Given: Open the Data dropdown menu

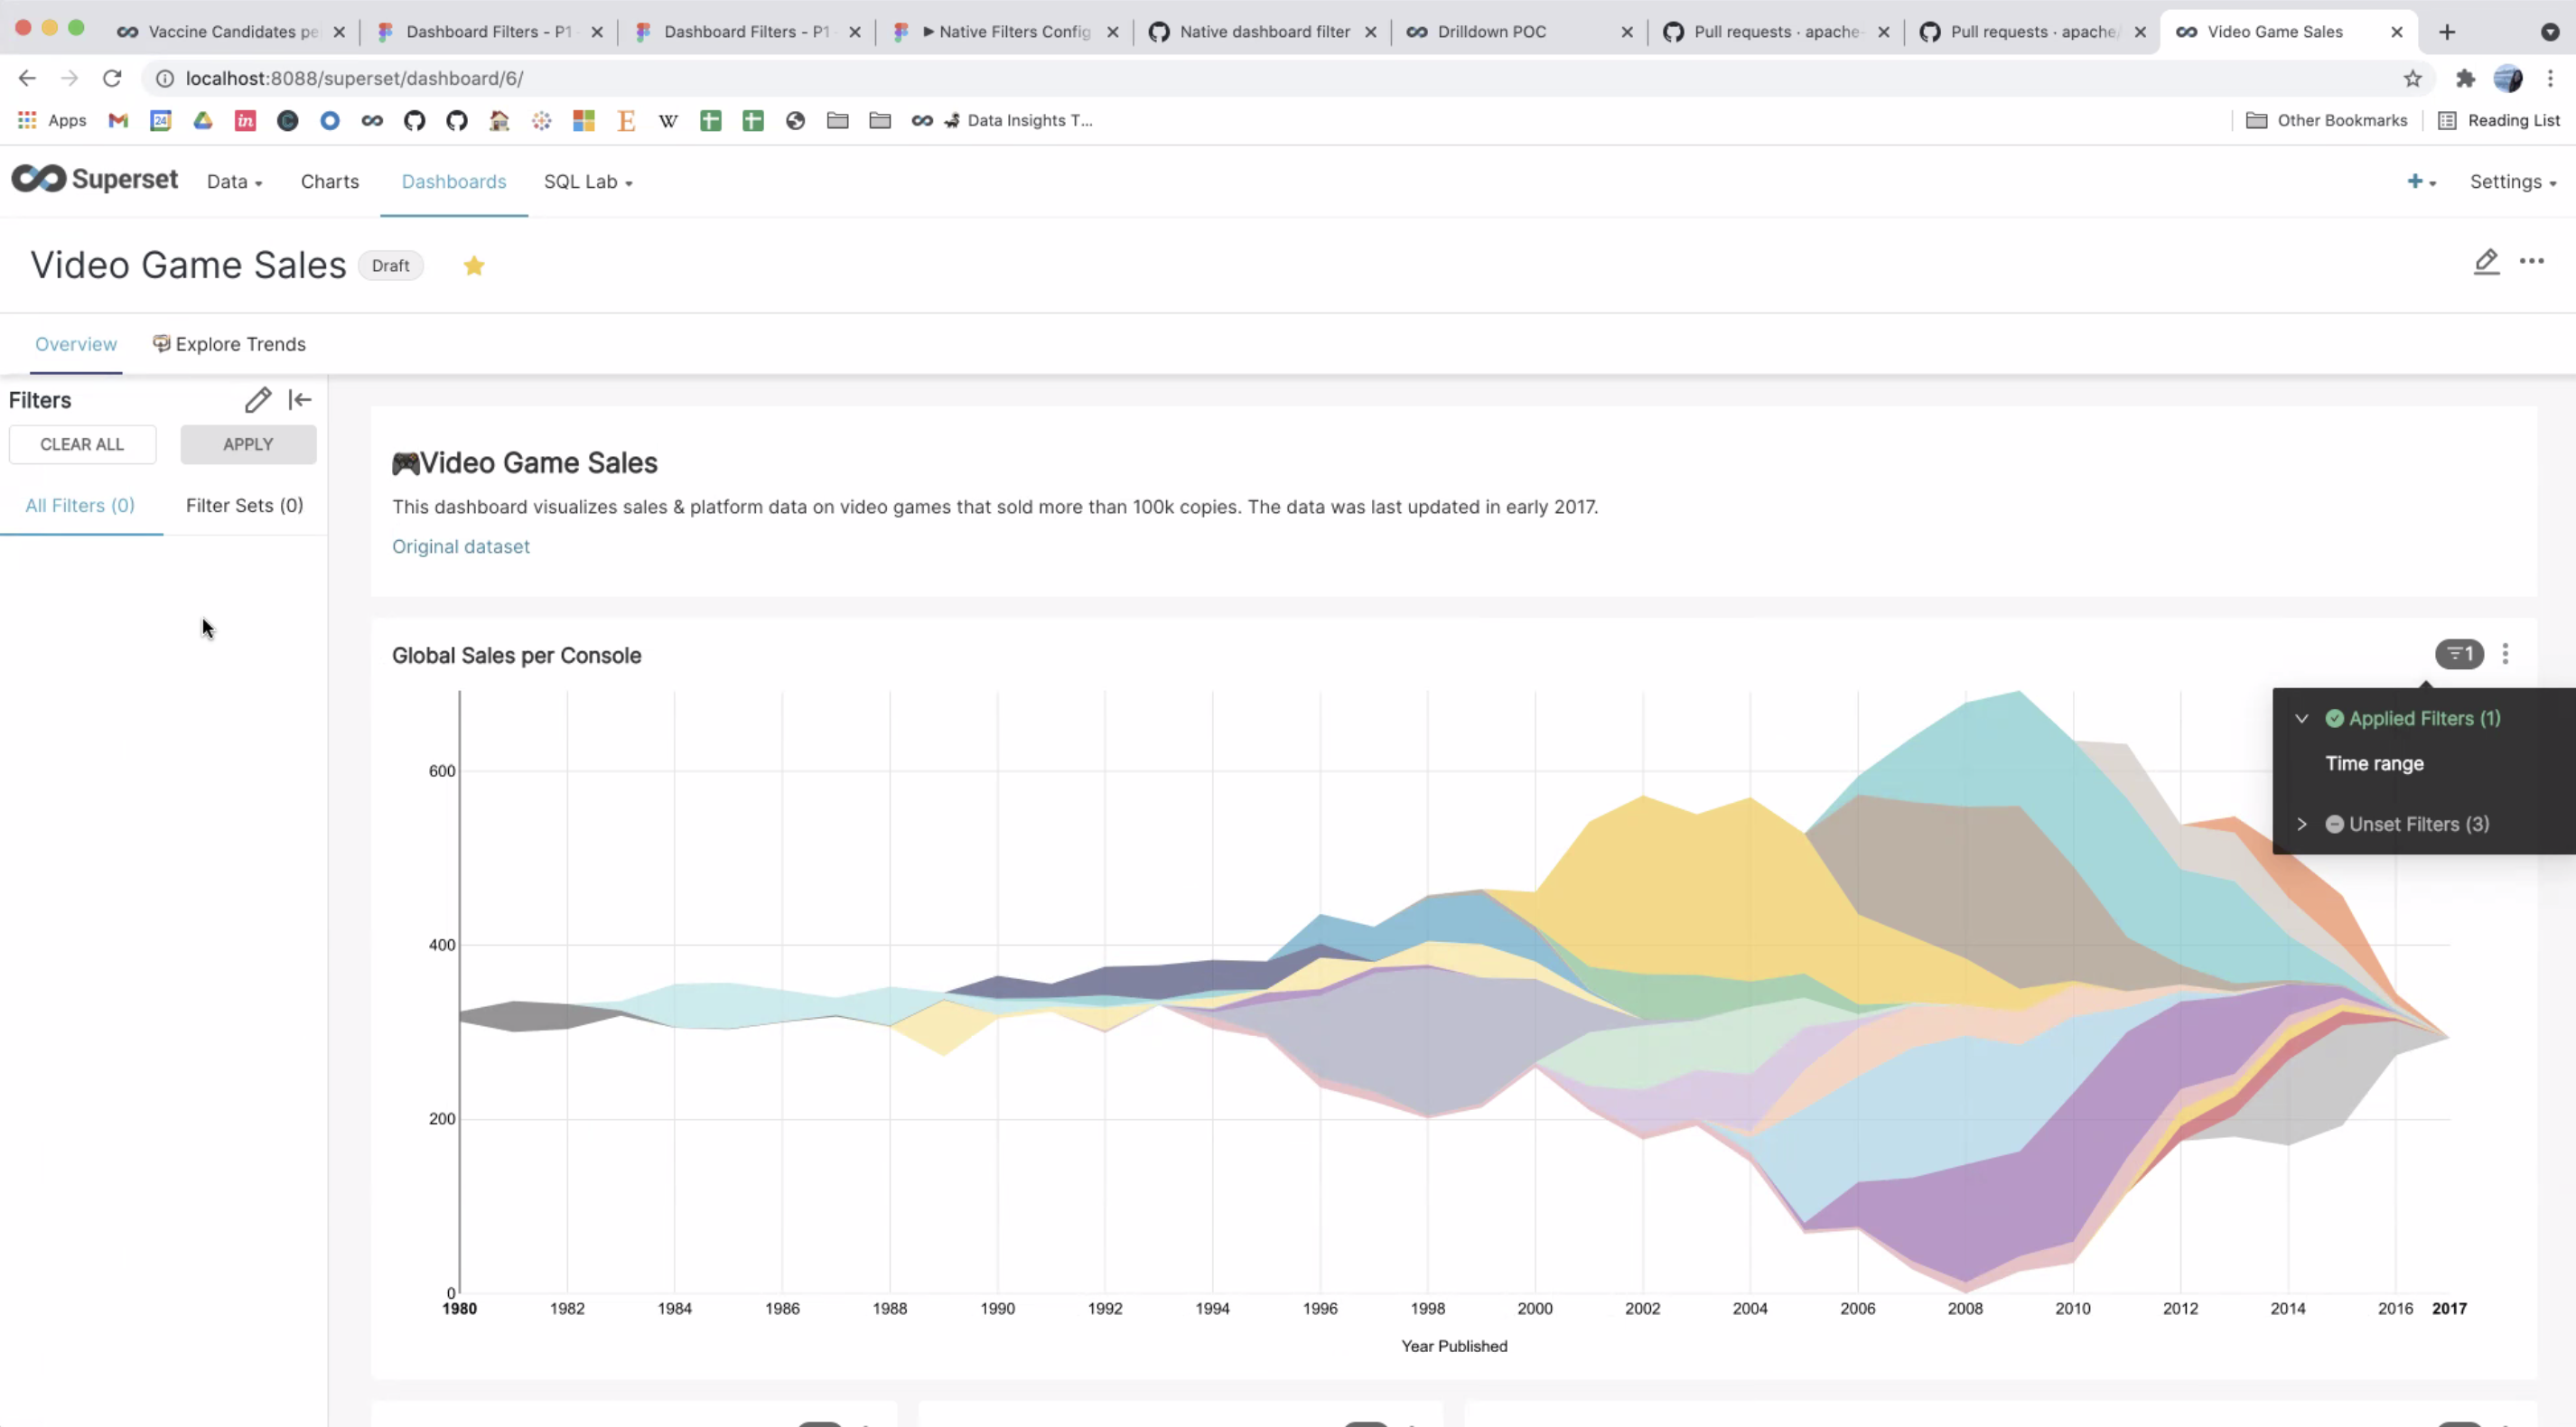Looking at the screenshot, I should (x=234, y=182).
